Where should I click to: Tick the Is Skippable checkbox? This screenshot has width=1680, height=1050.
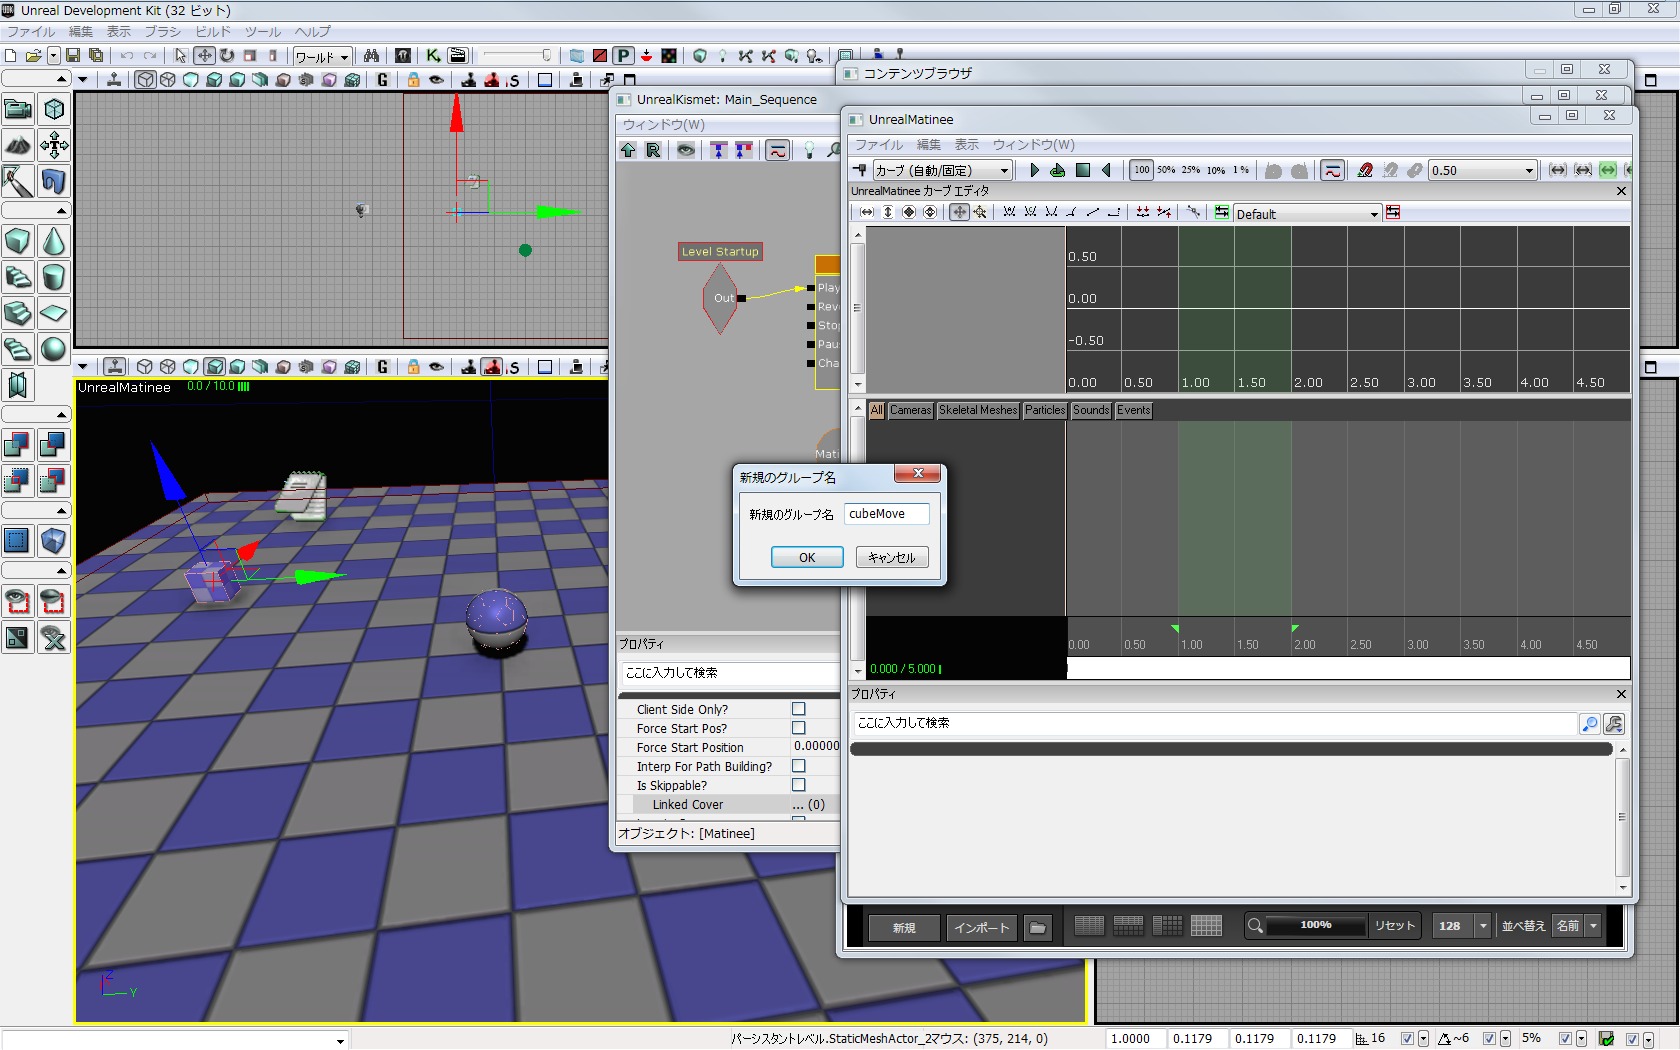[799, 785]
